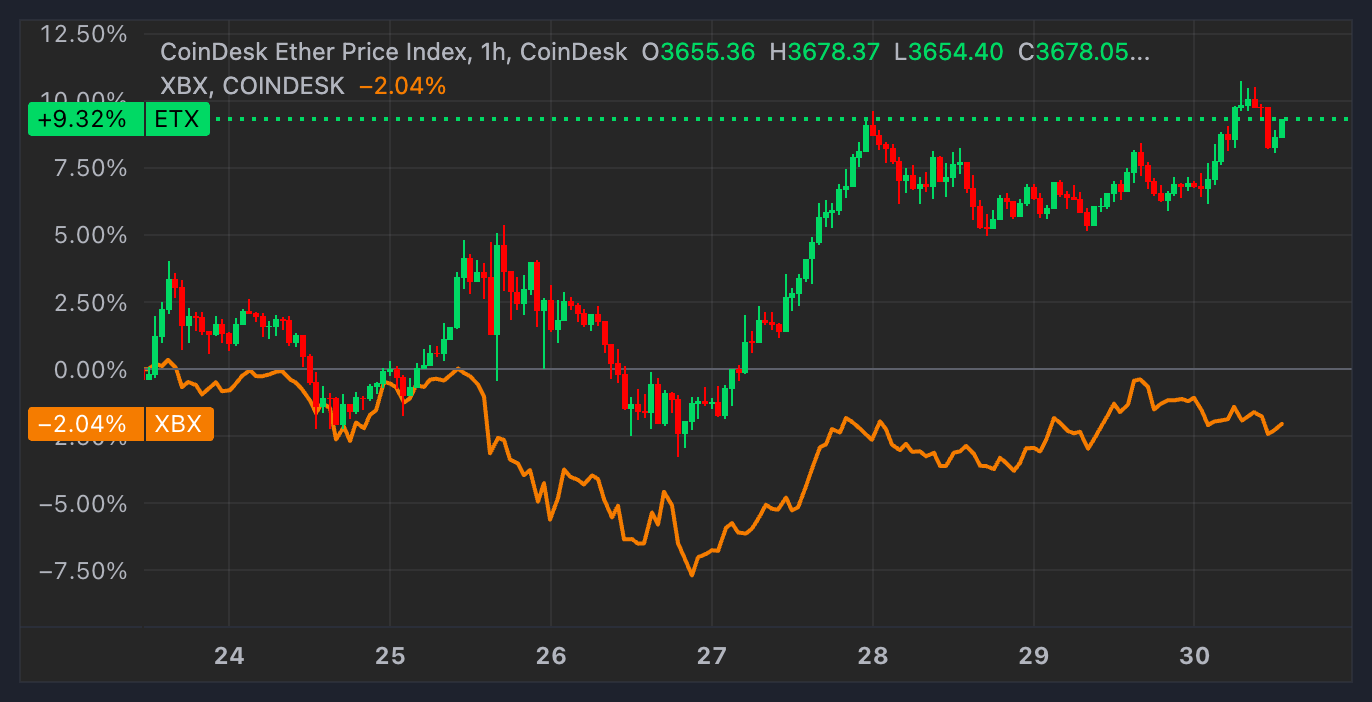Select the XBX, COINDESK legend entry
Viewport: 1372px width, 702px height.
[251, 86]
